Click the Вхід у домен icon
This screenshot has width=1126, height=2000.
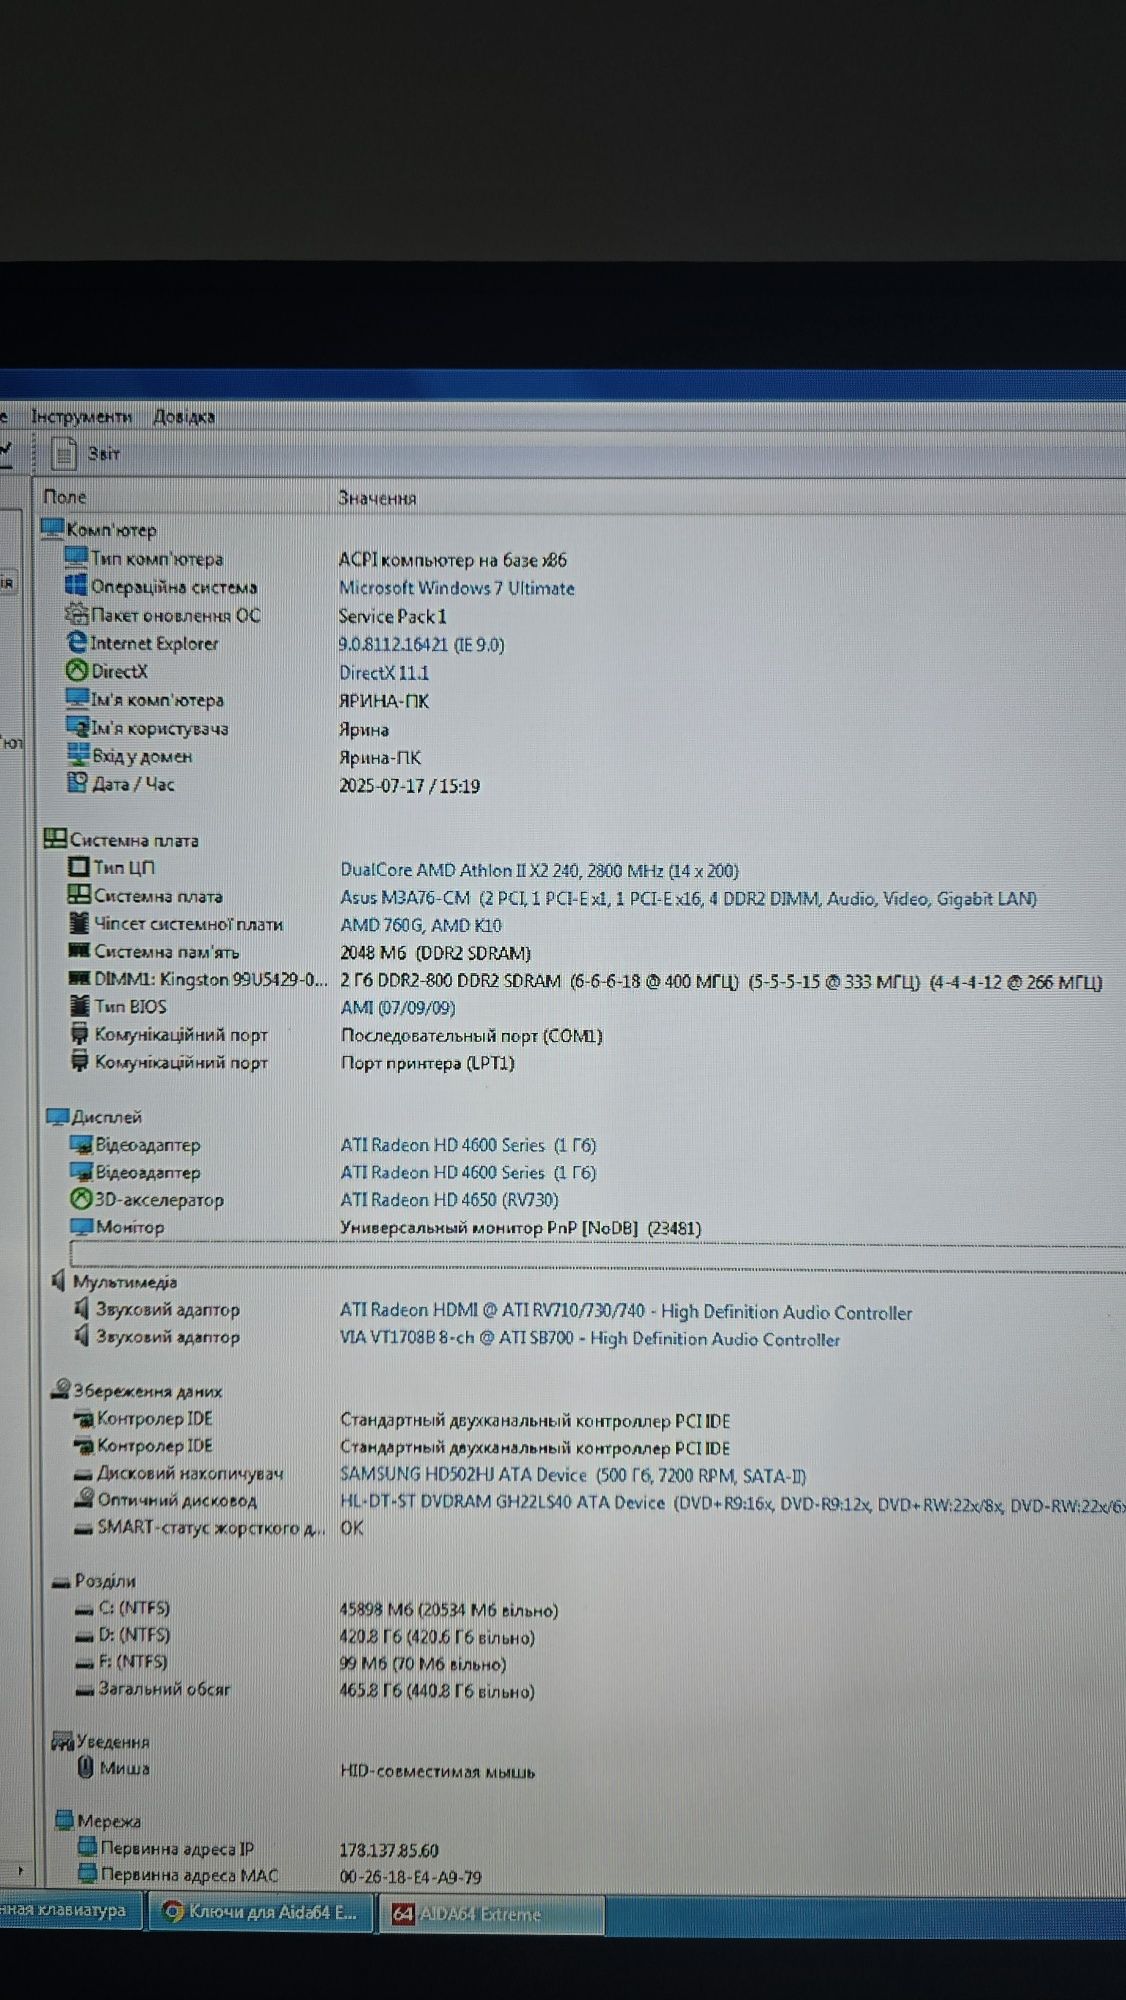tap(77, 755)
